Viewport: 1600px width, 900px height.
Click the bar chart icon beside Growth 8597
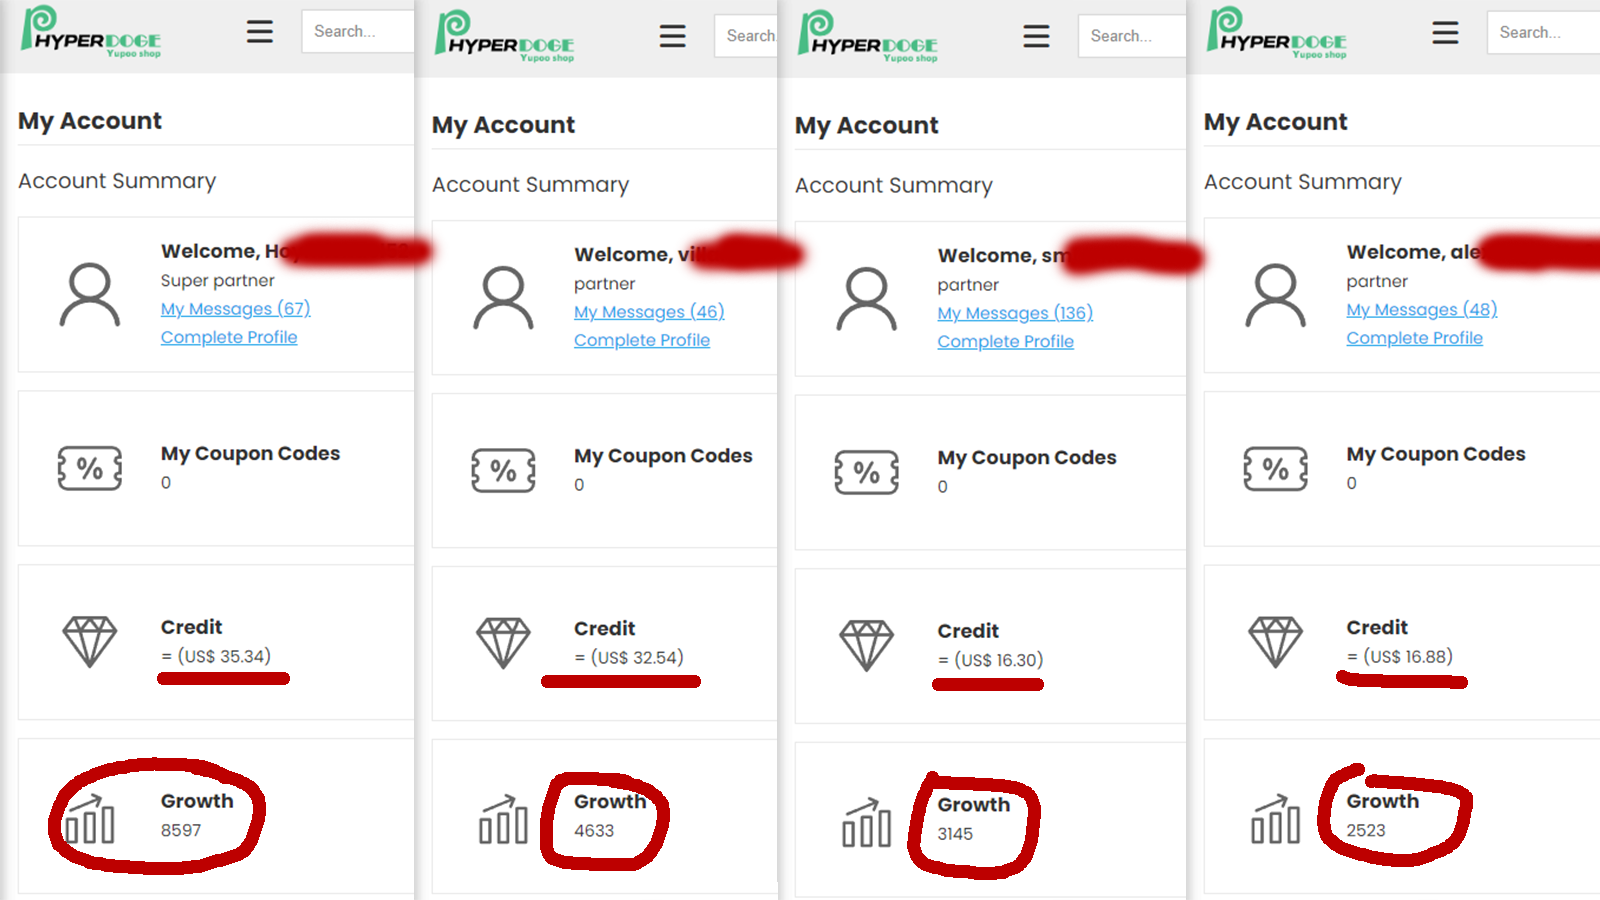coord(90,819)
